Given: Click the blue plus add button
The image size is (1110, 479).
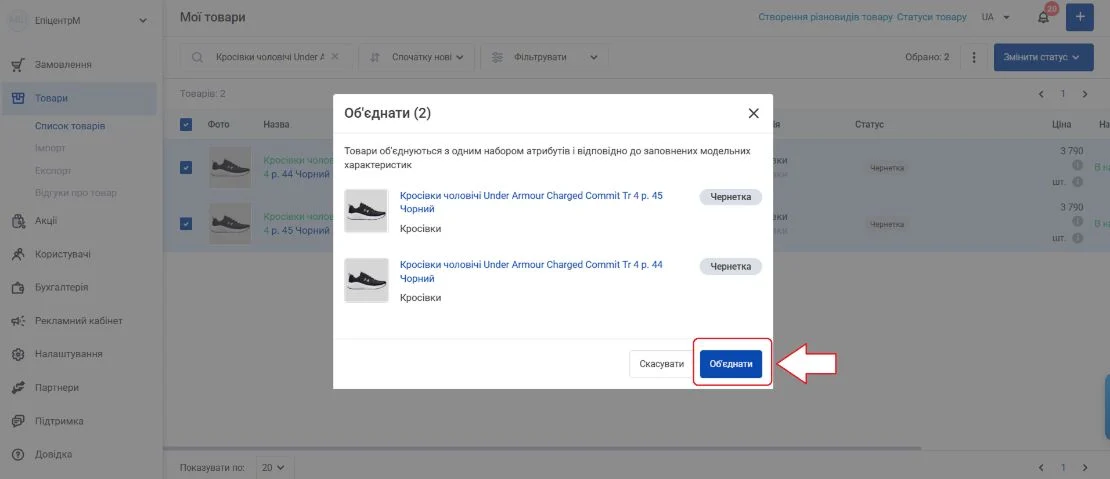Looking at the screenshot, I should [1080, 17].
